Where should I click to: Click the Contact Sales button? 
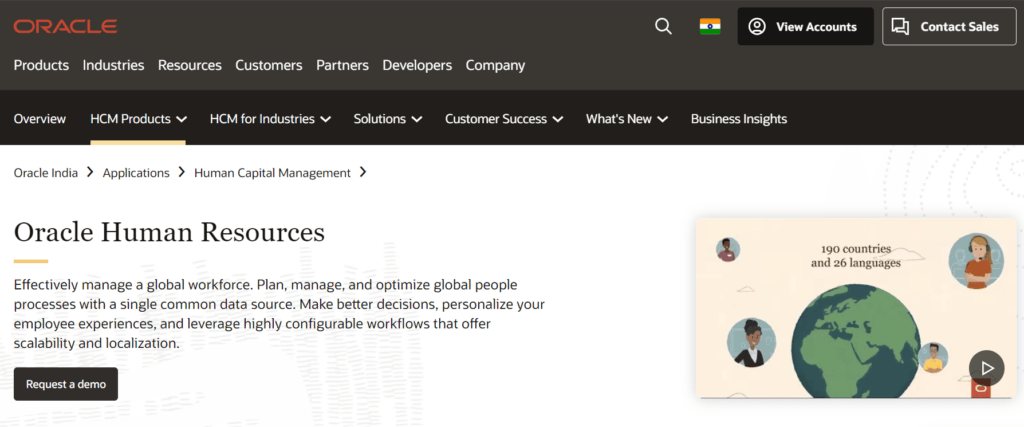949,27
